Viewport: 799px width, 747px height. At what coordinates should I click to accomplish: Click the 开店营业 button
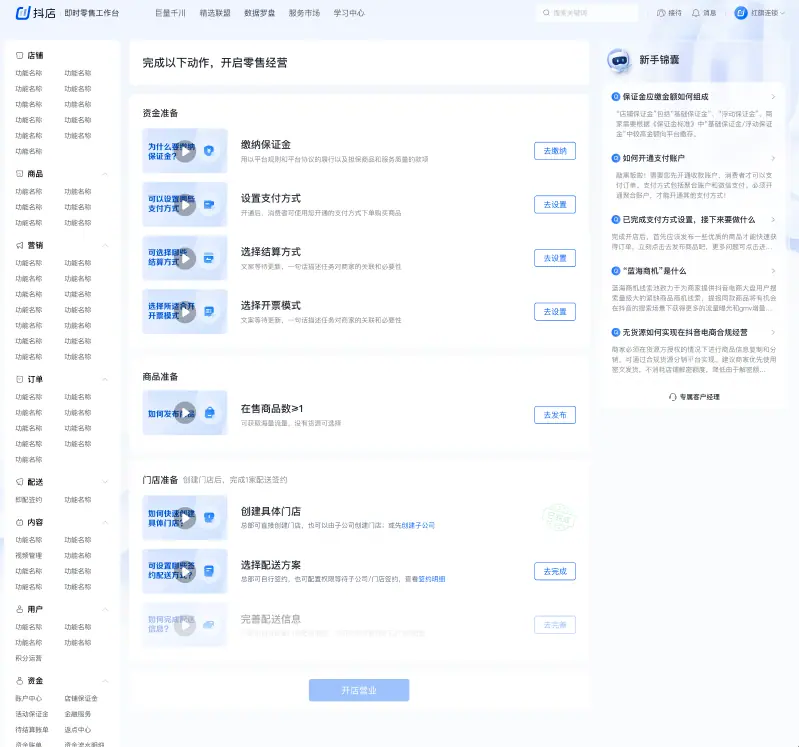click(359, 690)
